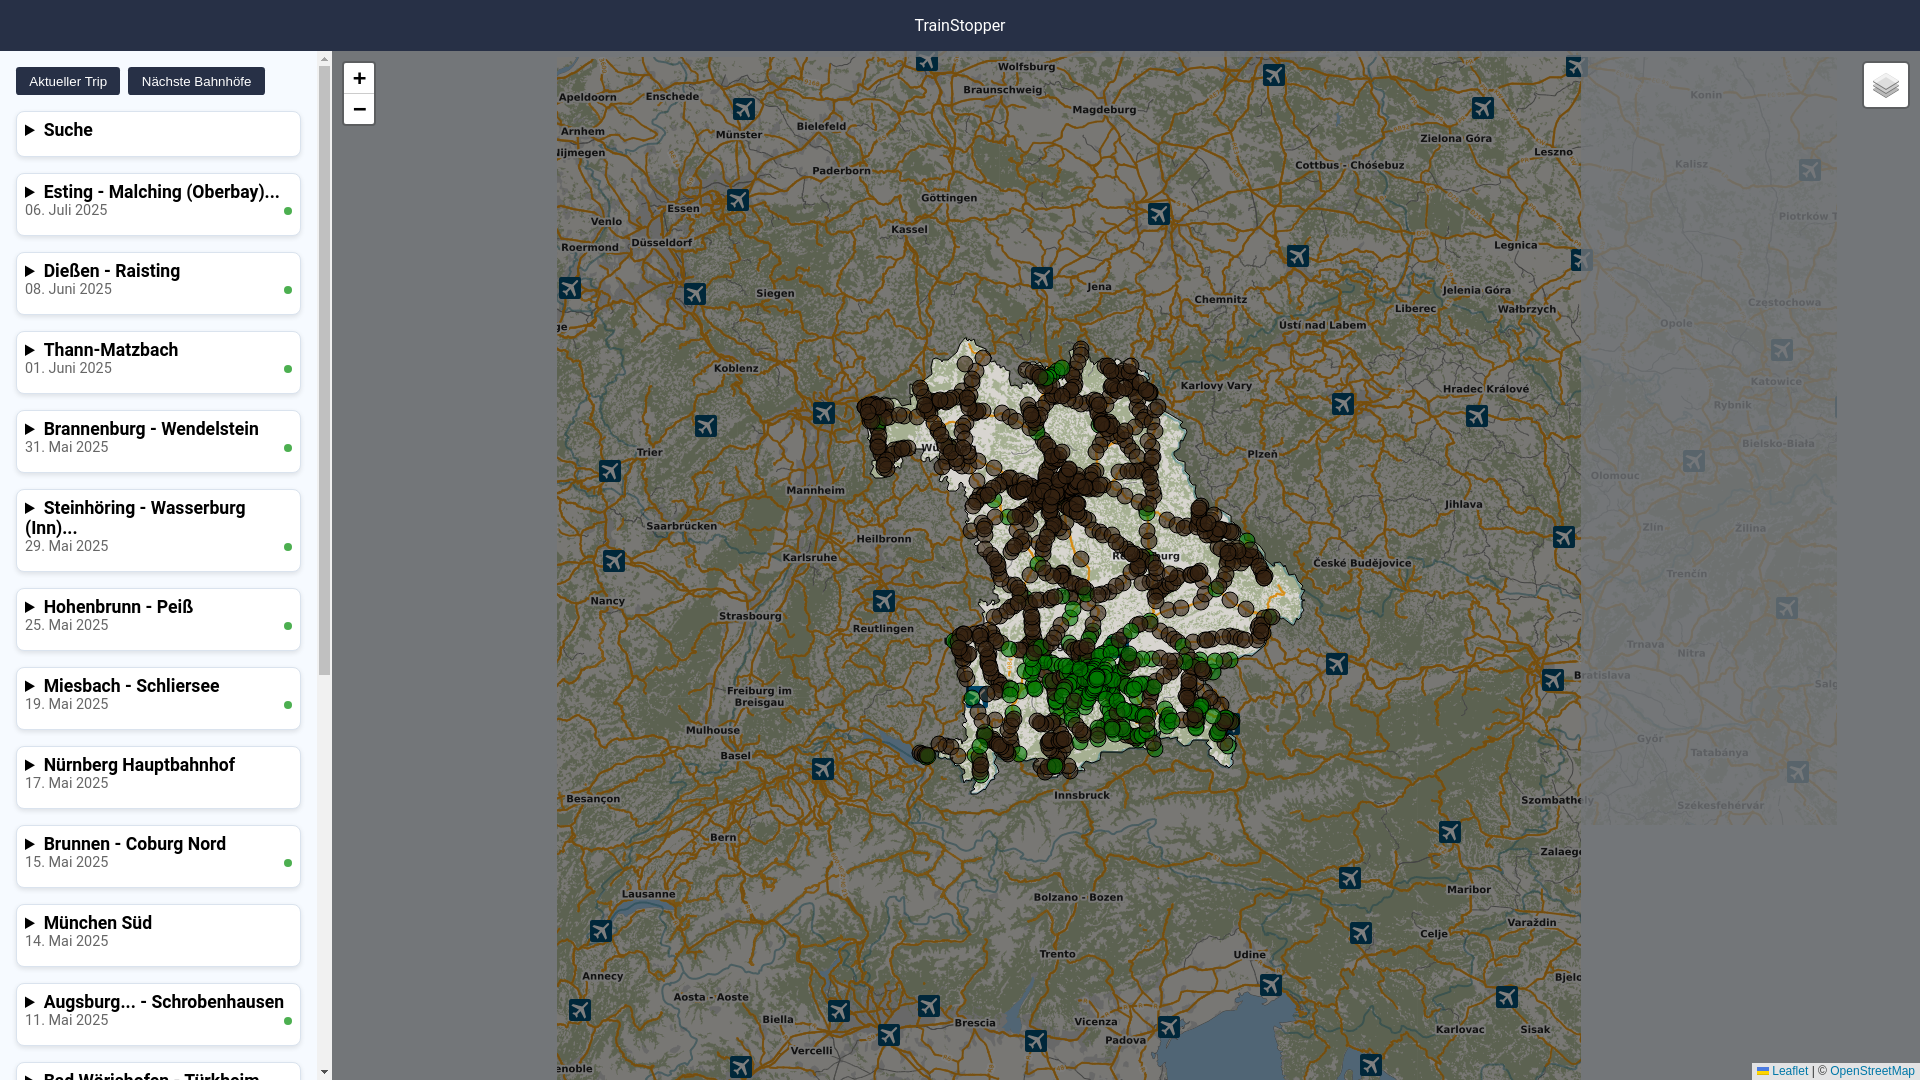Click the airport icon southwest of Celje
Screen dimensions: 1920x1080
click(1361, 933)
